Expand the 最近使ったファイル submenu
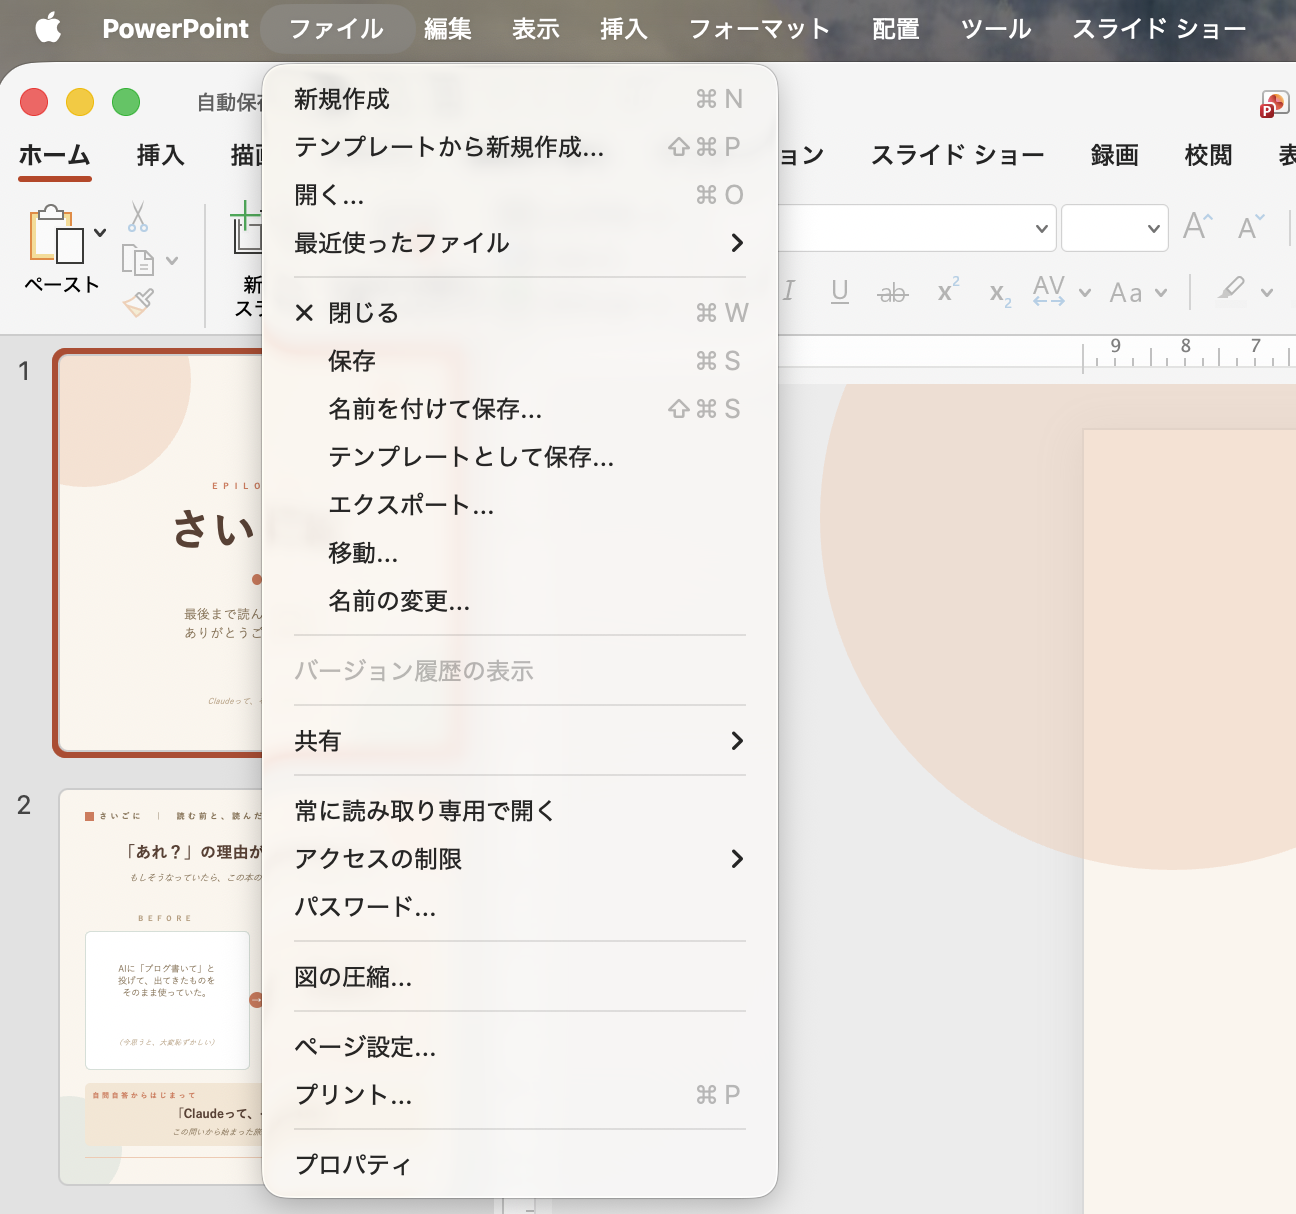The image size is (1296, 1214). point(520,243)
